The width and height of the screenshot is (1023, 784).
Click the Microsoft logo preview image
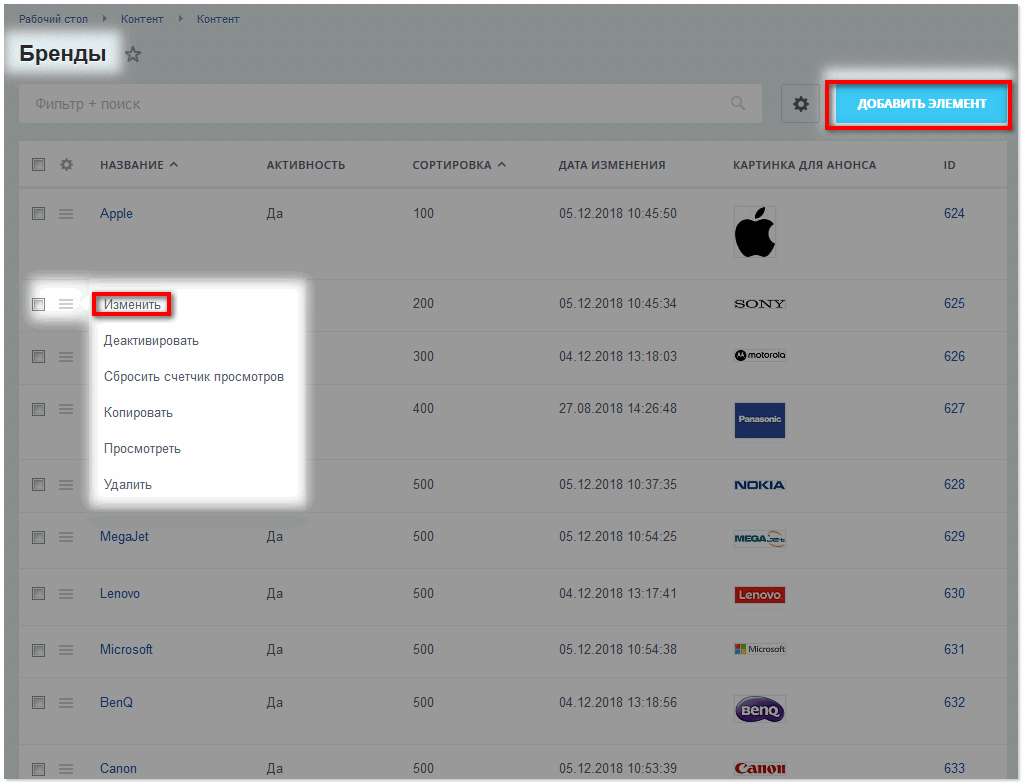(759, 649)
